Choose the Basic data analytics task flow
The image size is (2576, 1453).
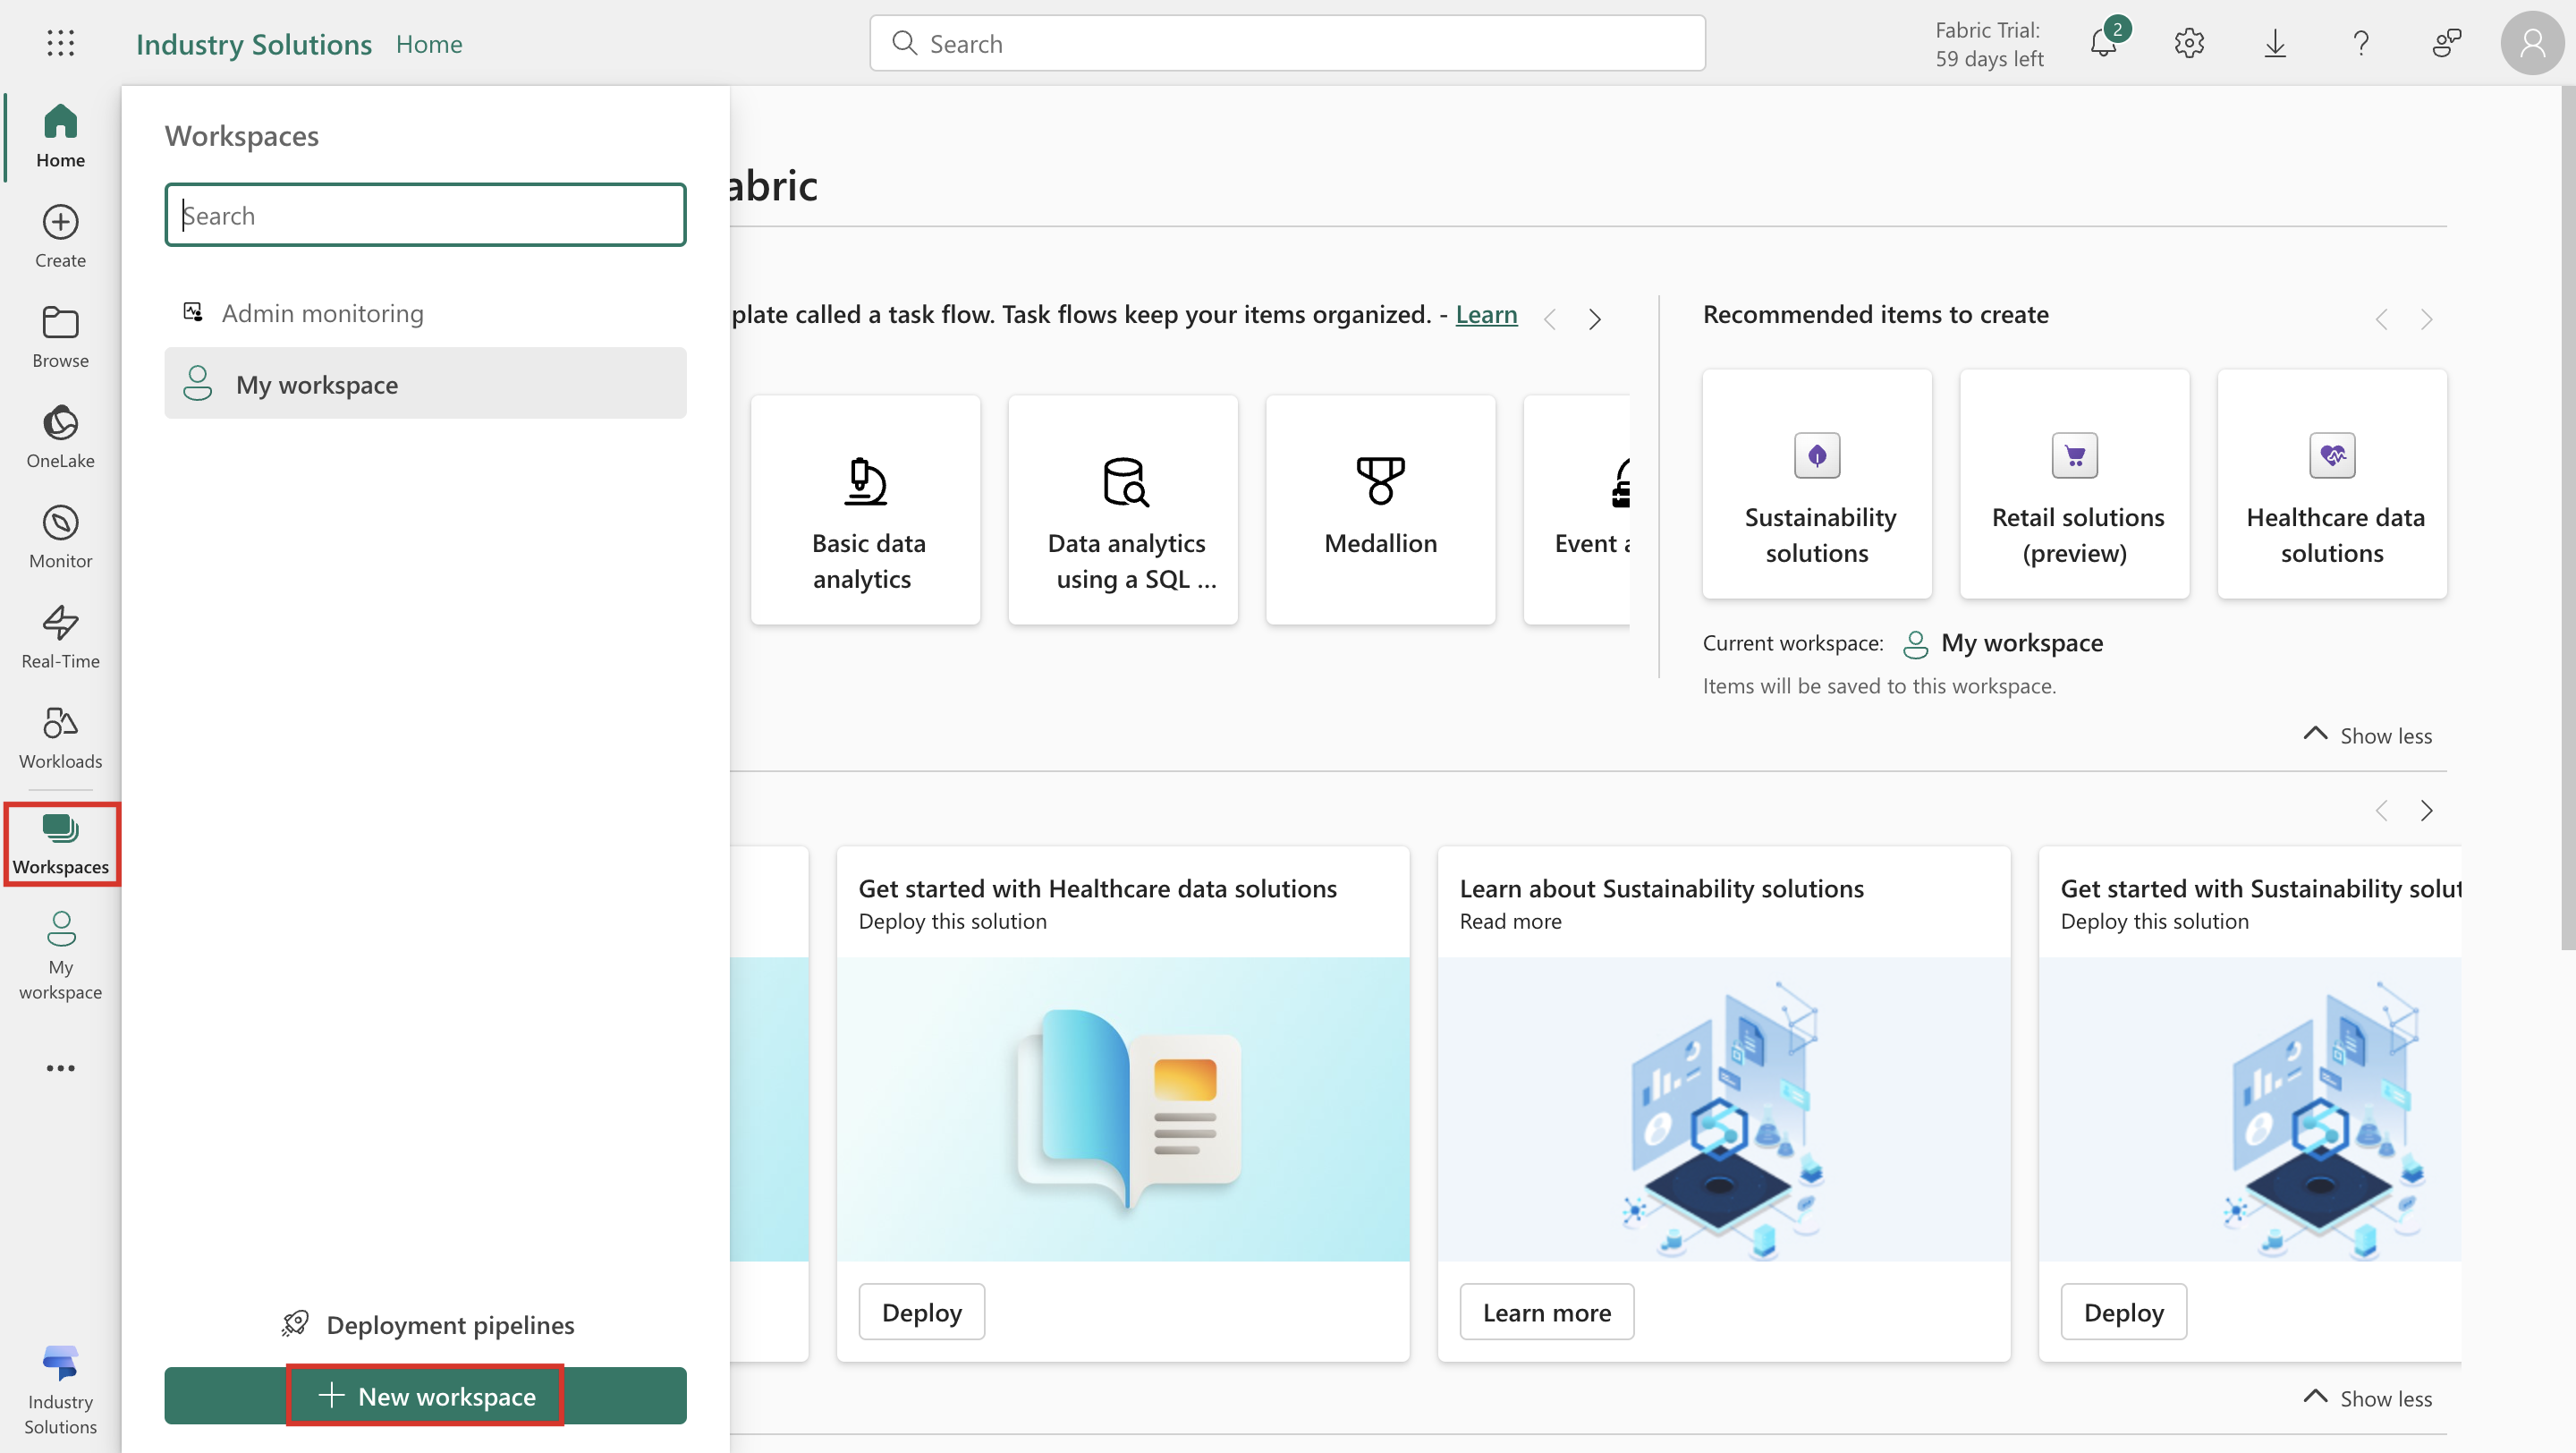tap(866, 510)
